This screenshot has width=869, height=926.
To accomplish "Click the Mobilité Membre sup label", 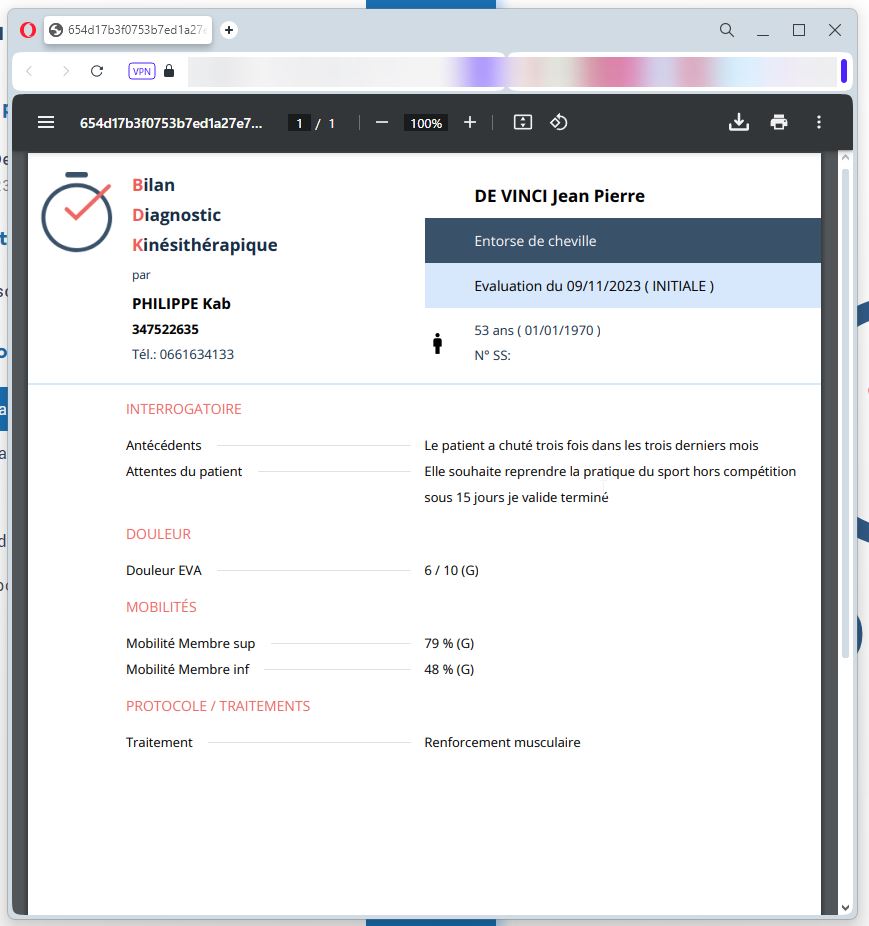I will tap(190, 643).
